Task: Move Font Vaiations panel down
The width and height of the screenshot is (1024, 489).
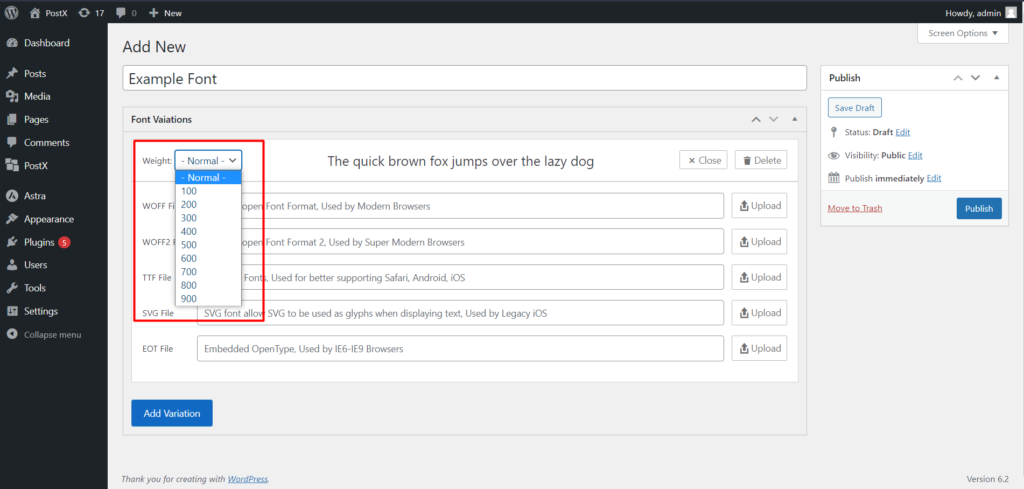Action: point(774,119)
